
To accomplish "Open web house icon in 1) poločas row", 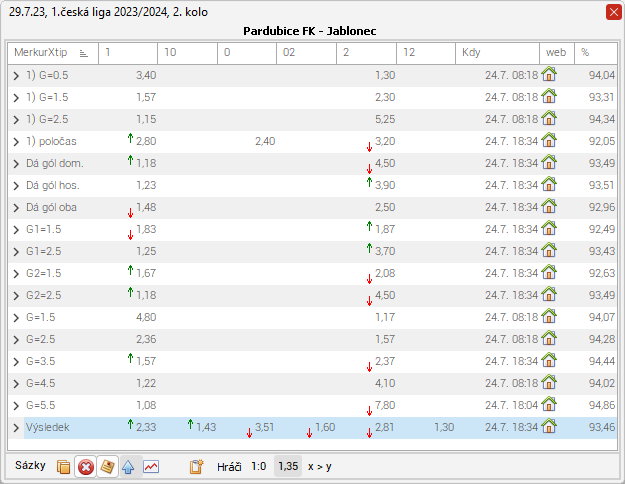I will pyautogui.click(x=549, y=140).
